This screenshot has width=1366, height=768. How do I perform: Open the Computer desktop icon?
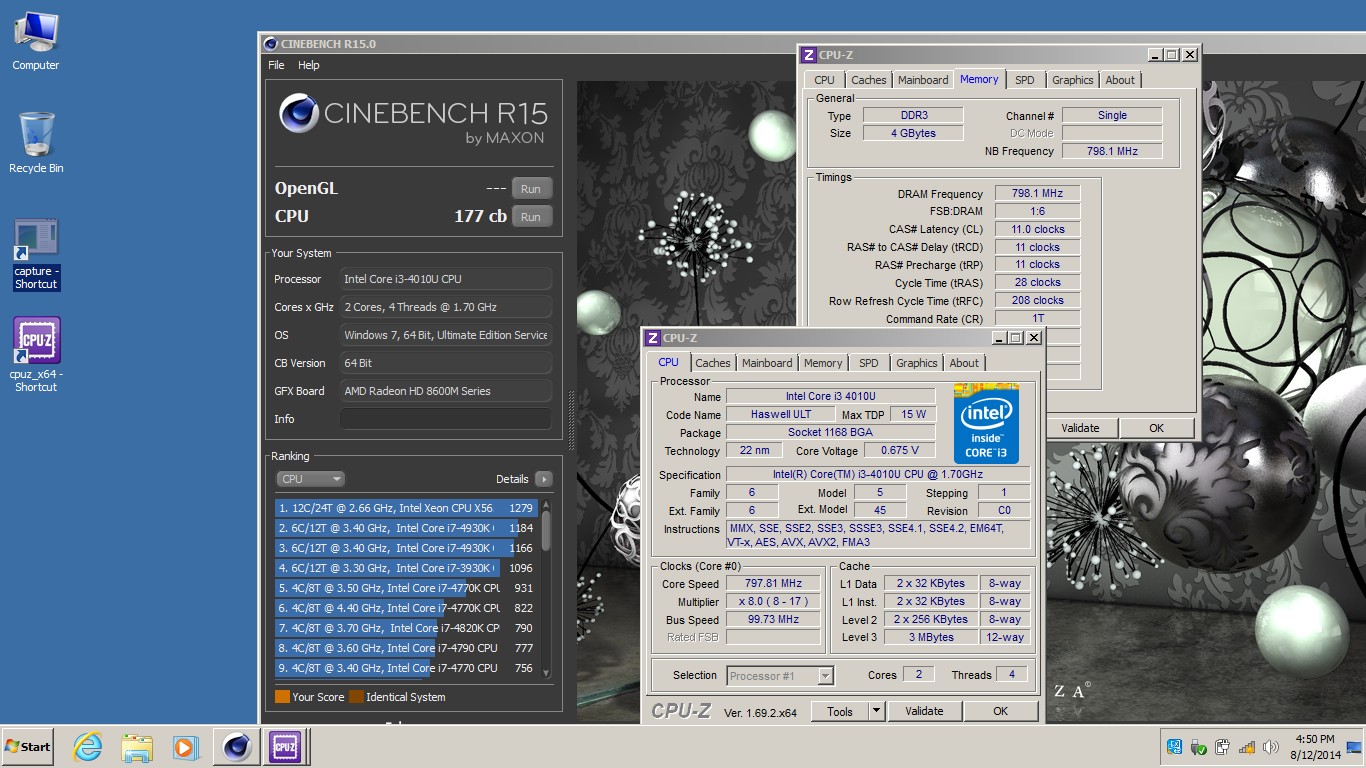click(x=36, y=42)
